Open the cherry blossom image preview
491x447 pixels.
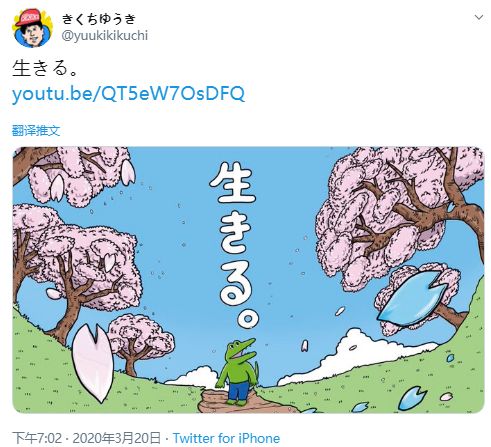coord(248,280)
